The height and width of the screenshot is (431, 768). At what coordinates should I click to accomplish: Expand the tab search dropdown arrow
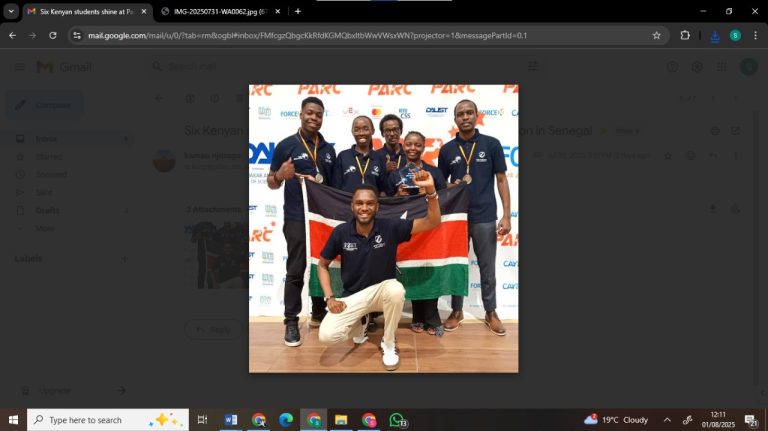tap(11, 11)
